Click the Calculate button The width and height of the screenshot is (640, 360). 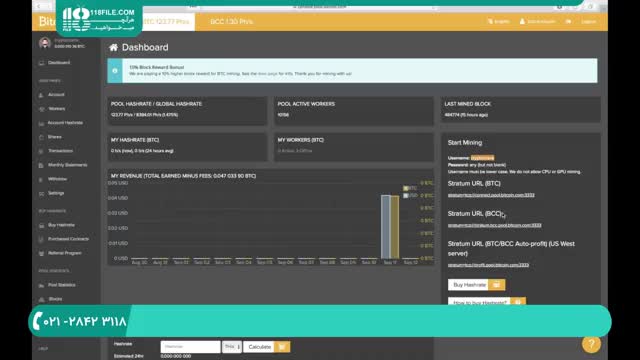coord(260,347)
